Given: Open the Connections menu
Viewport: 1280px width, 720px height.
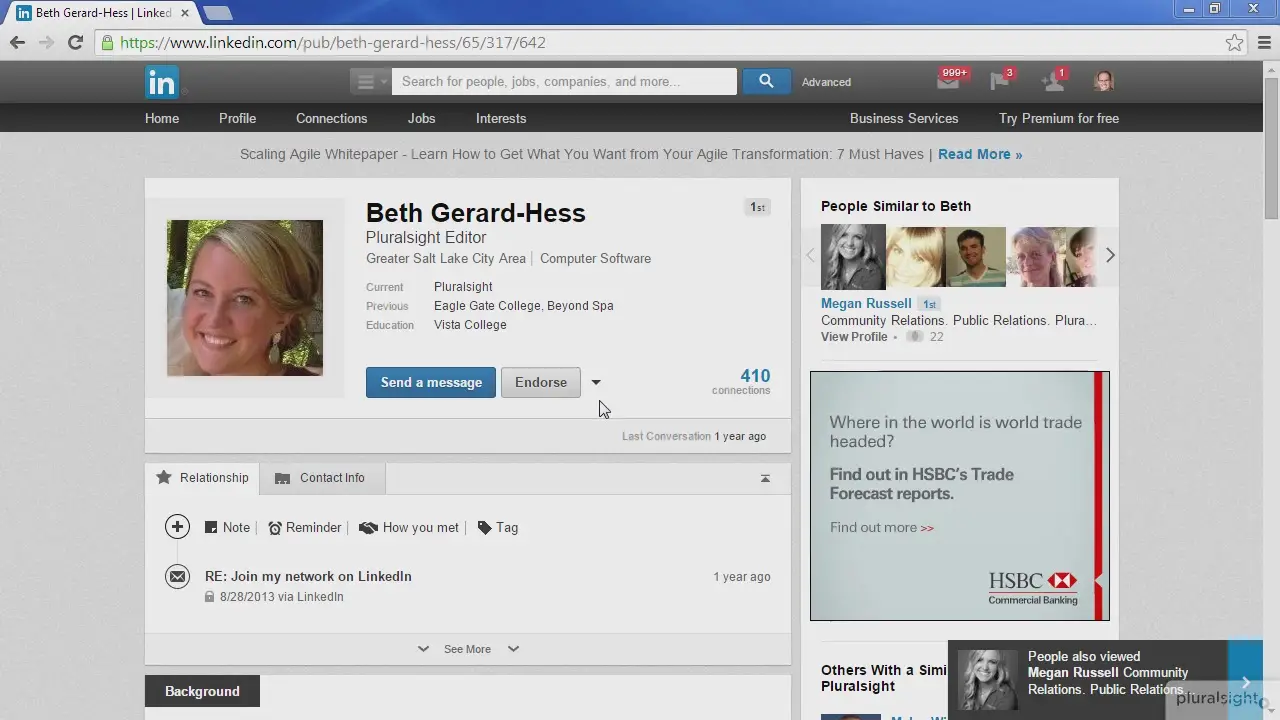Looking at the screenshot, I should pyautogui.click(x=332, y=118).
